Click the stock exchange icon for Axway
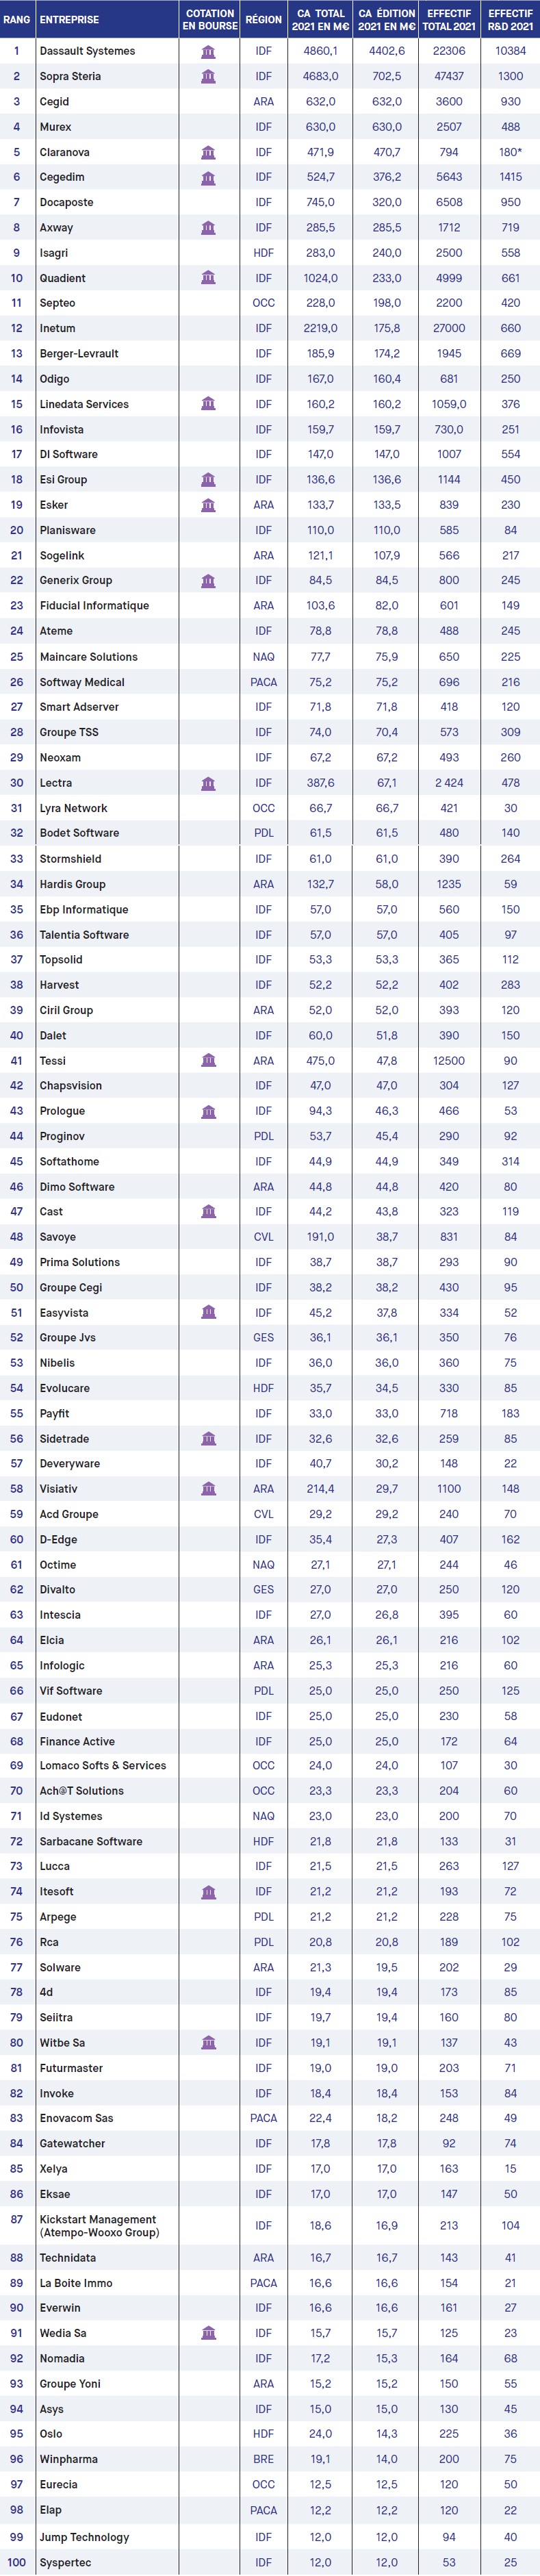This screenshot has height=2576, width=540. coord(208,228)
